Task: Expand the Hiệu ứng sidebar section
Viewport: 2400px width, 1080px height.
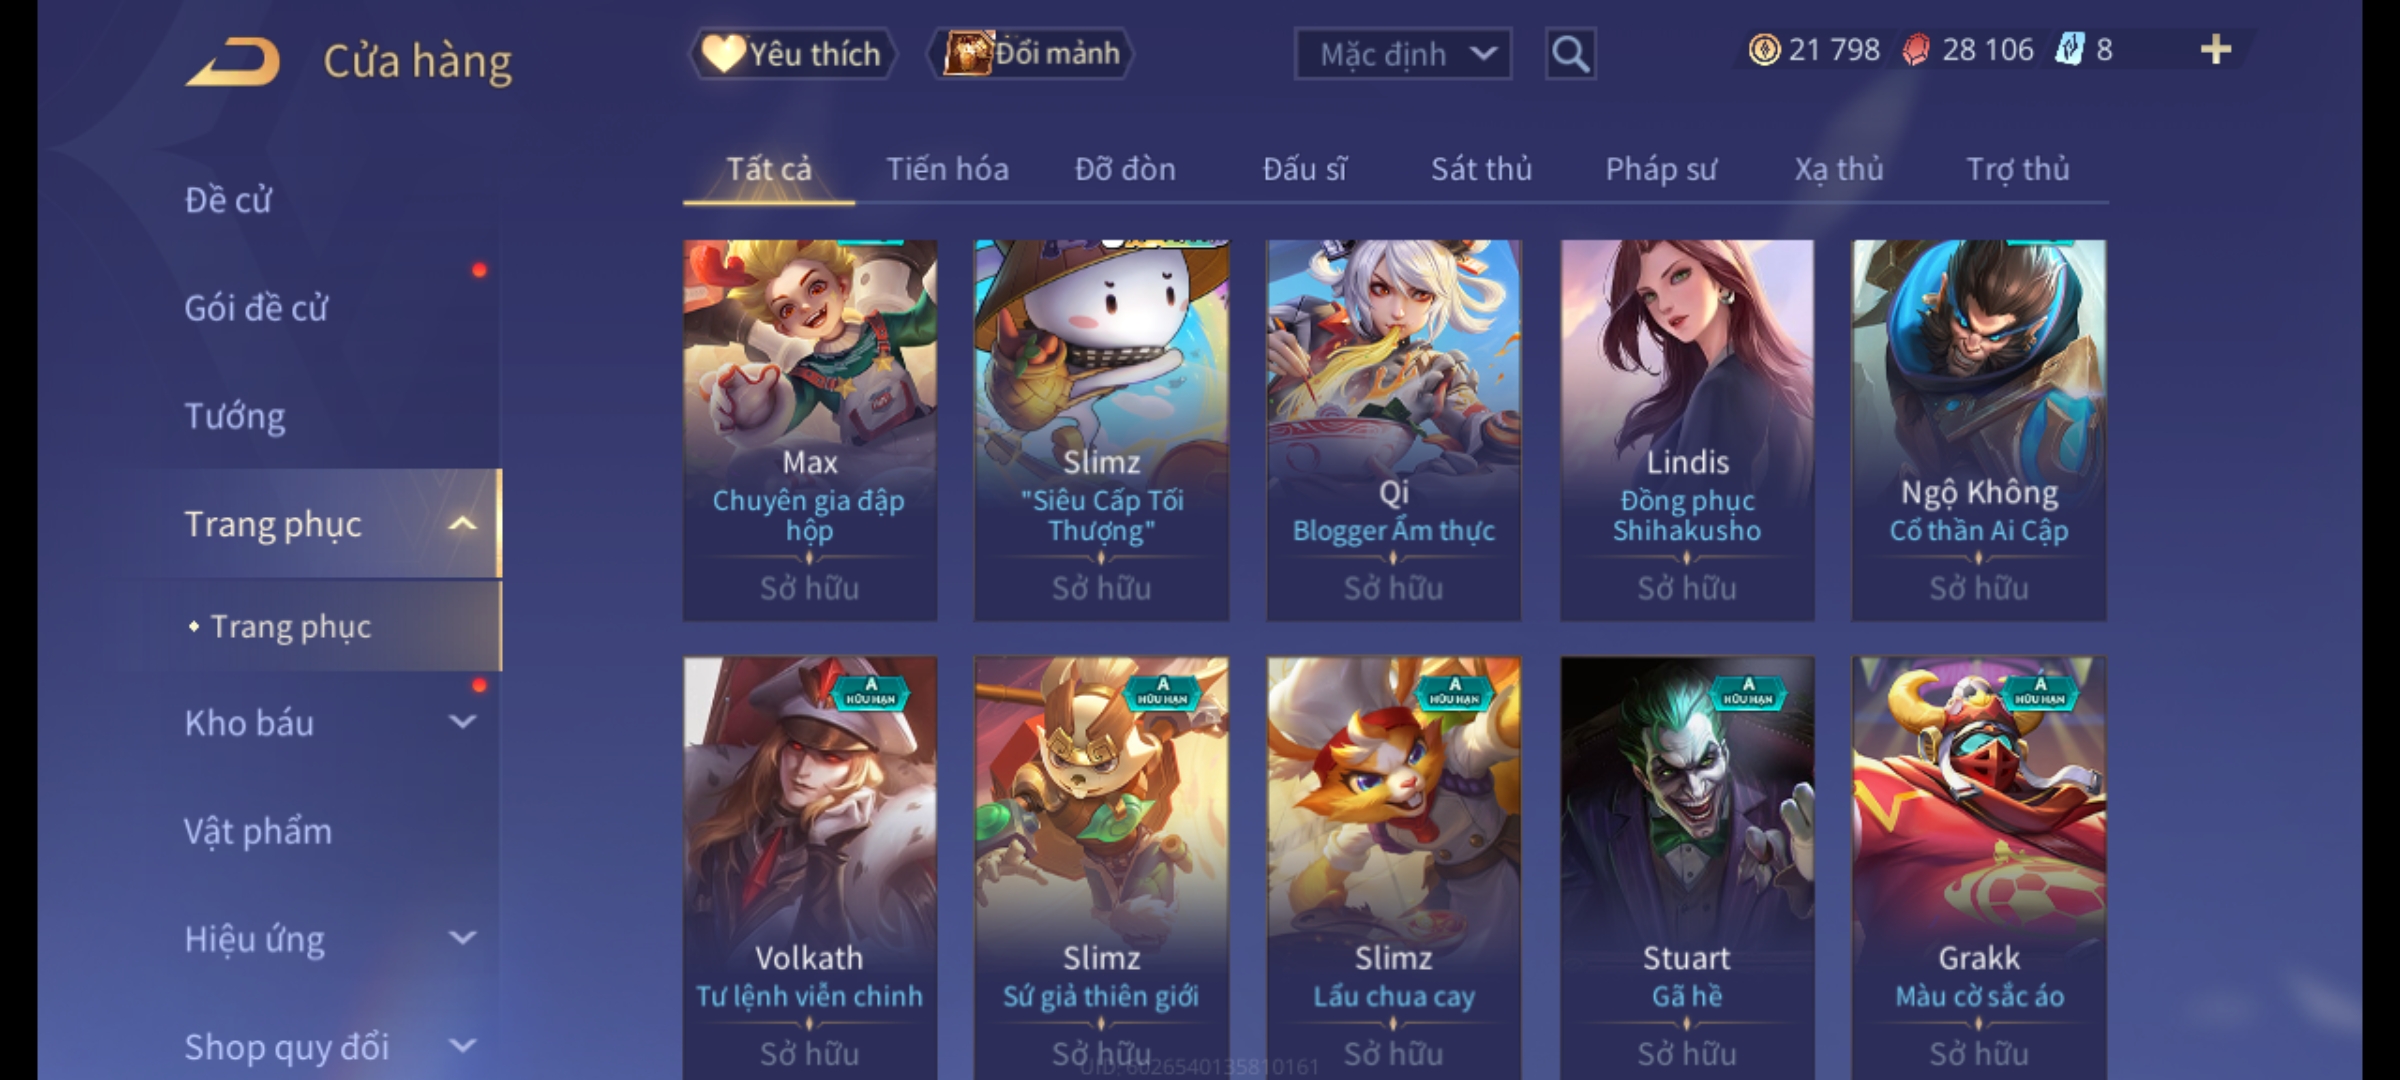Action: tap(462, 938)
